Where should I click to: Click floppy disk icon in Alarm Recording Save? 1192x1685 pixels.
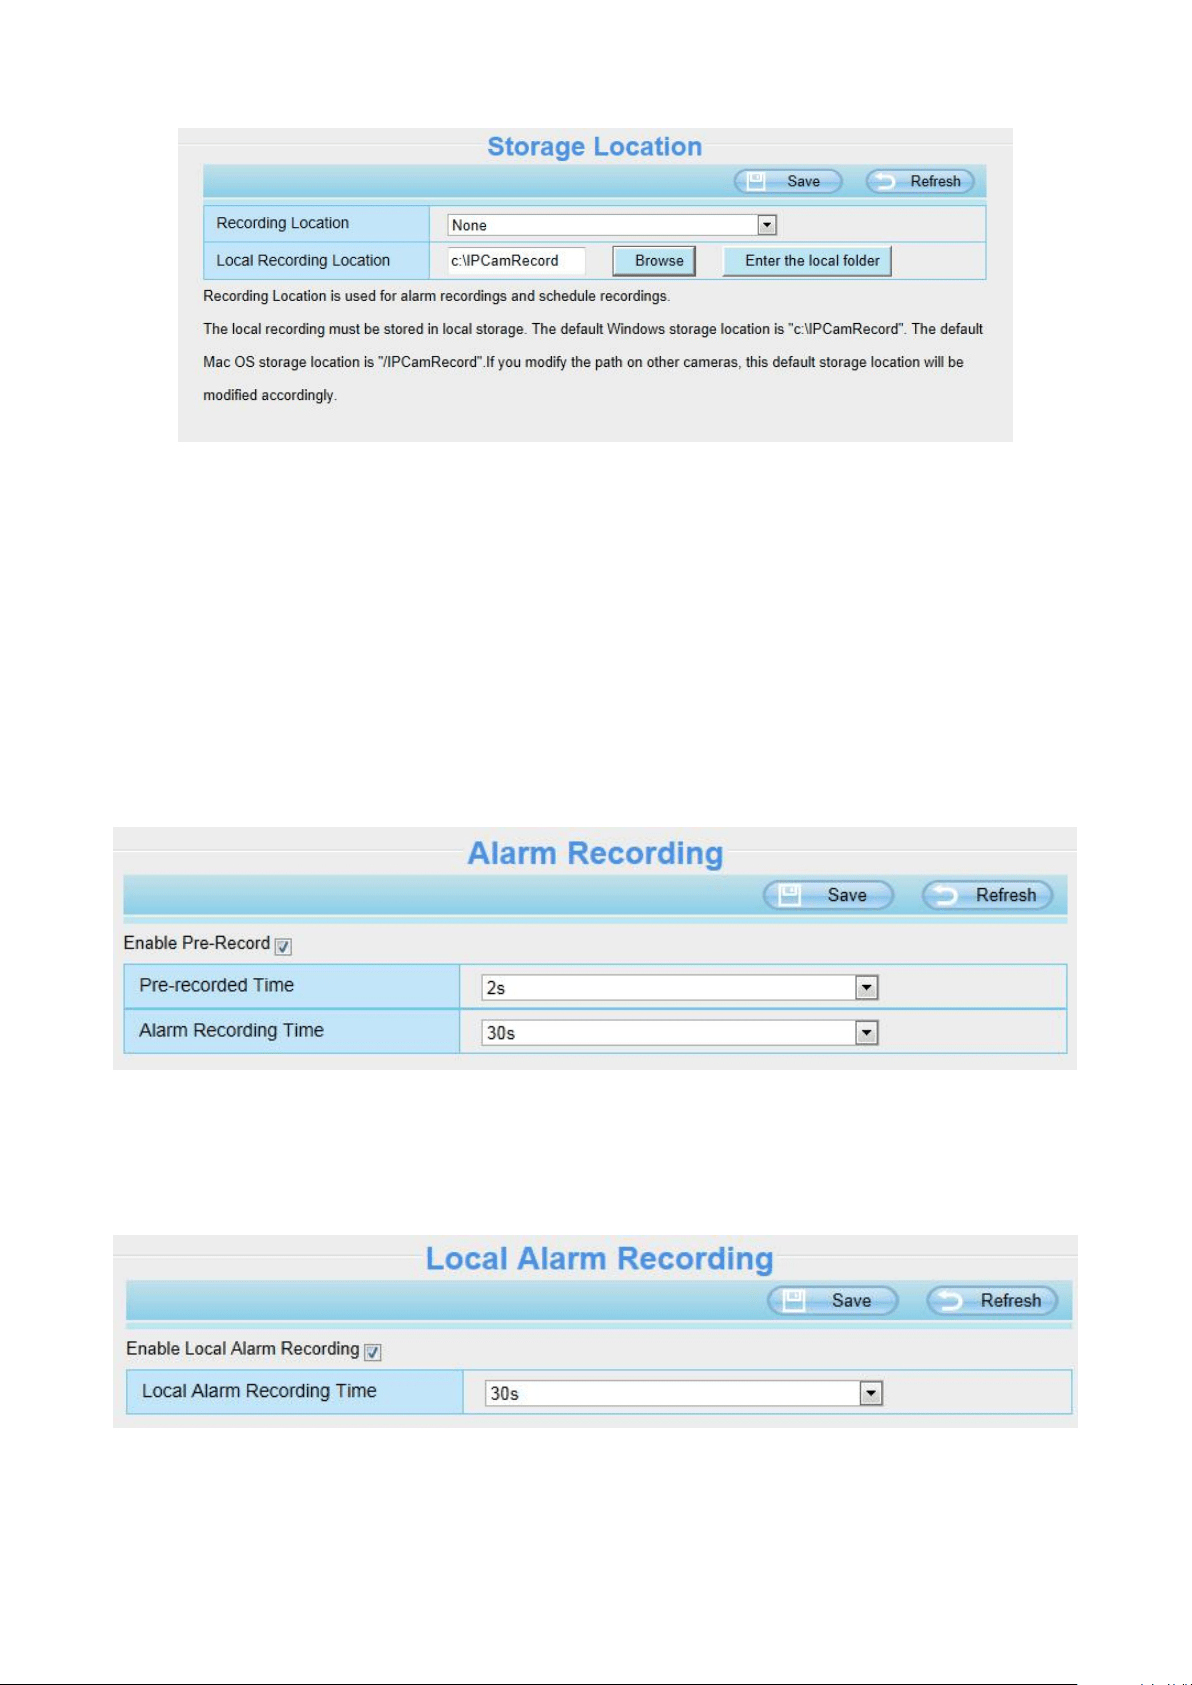click(x=790, y=895)
